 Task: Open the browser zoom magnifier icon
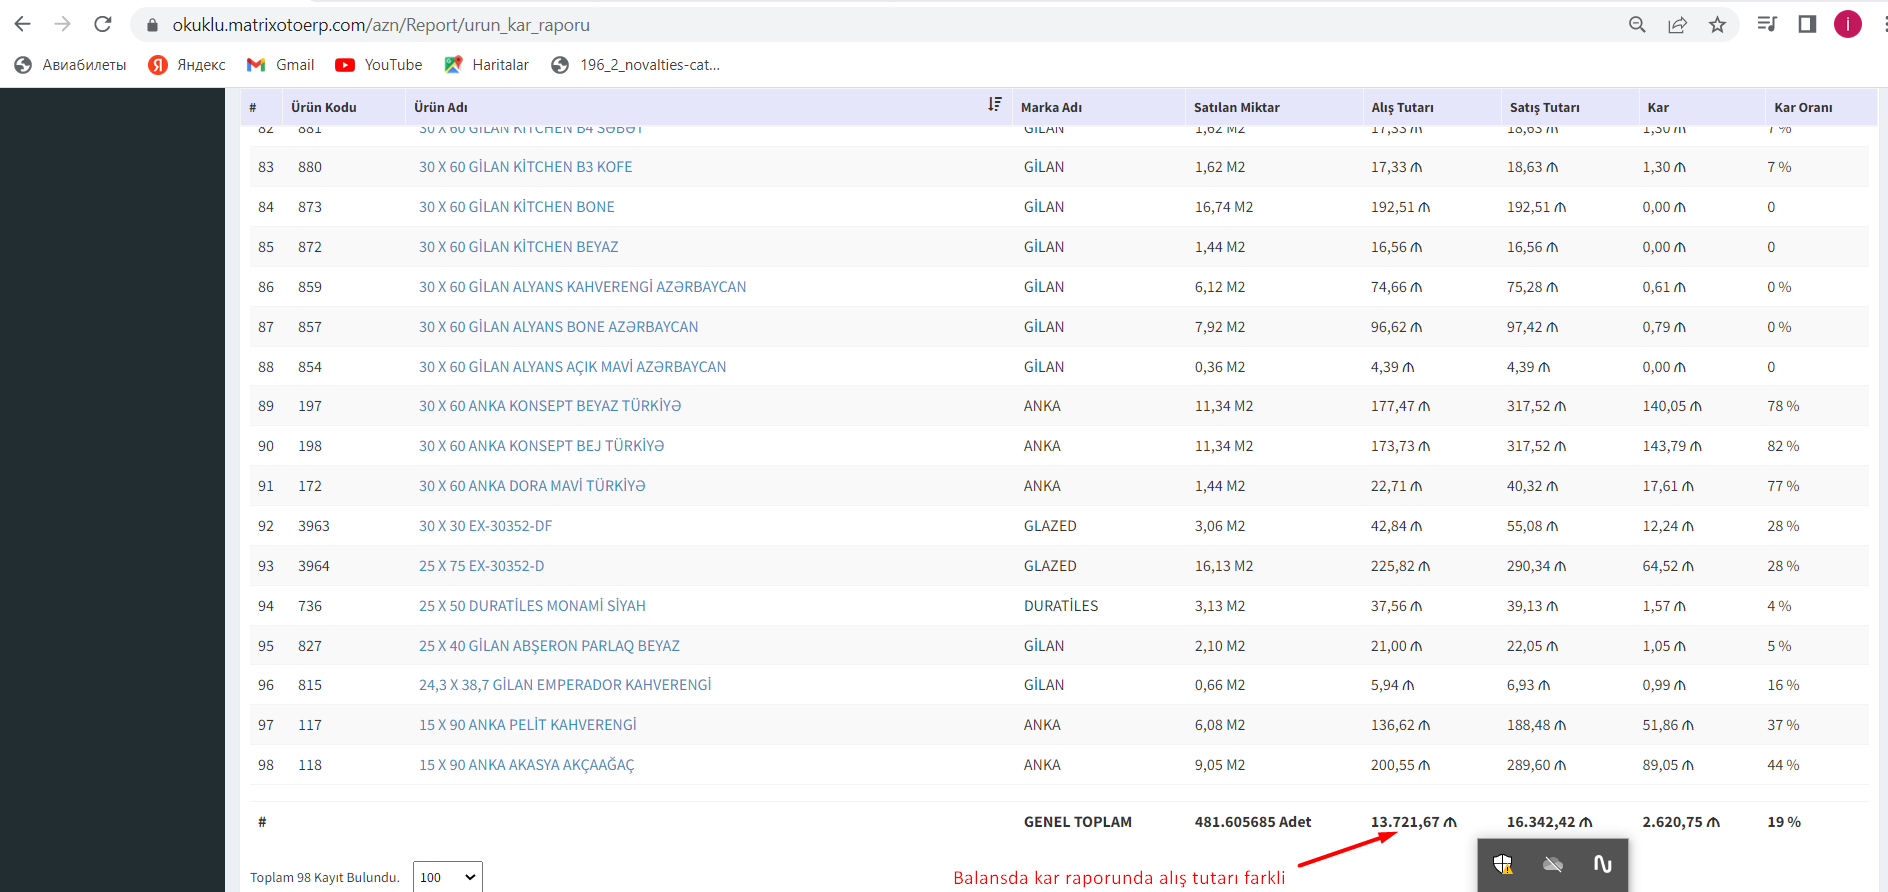click(x=1637, y=25)
